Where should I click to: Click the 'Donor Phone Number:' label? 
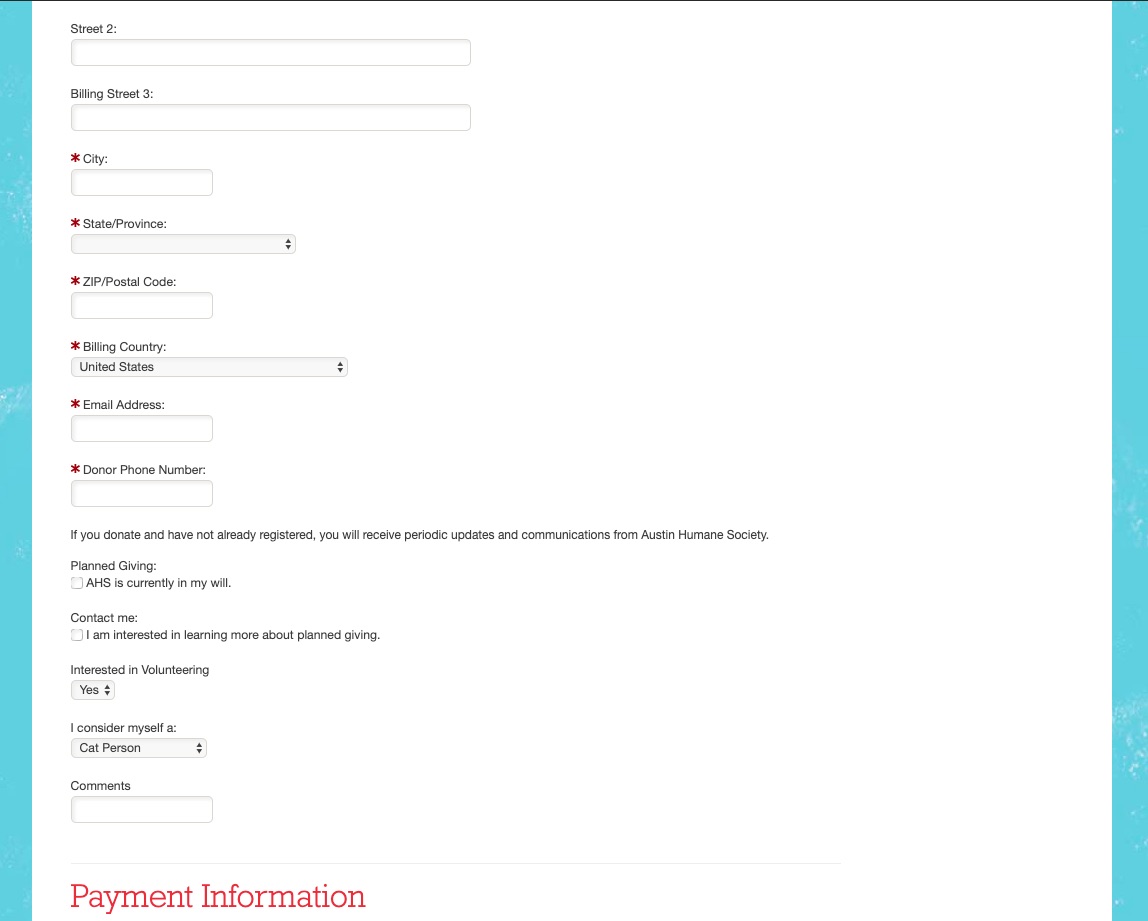(x=144, y=470)
